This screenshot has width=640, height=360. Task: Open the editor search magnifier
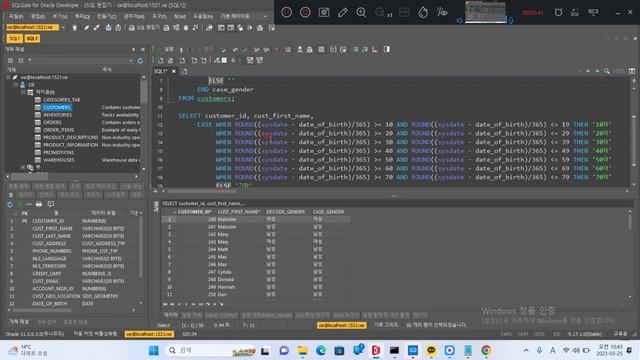click(x=607, y=71)
